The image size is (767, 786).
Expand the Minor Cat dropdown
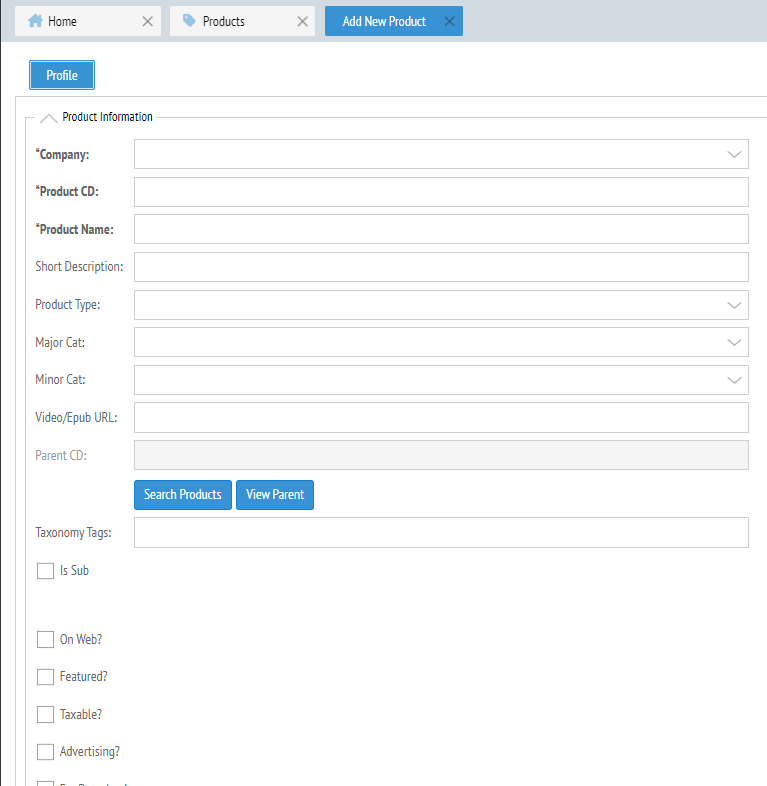[734, 380]
